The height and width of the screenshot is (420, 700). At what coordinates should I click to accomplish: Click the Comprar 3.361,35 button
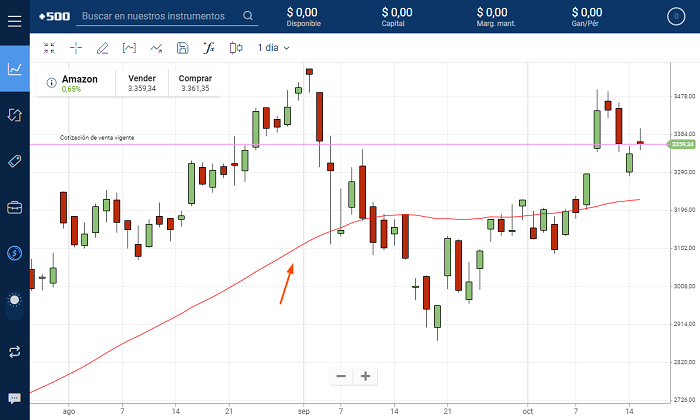[x=195, y=83]
